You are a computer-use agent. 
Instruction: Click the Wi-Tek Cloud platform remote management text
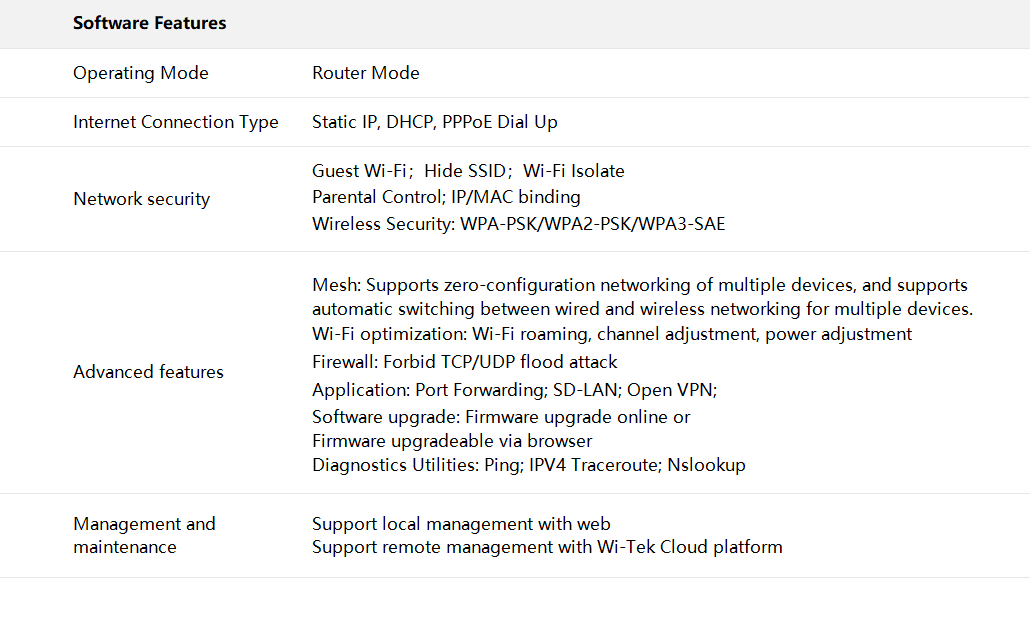tap(547, 547)
